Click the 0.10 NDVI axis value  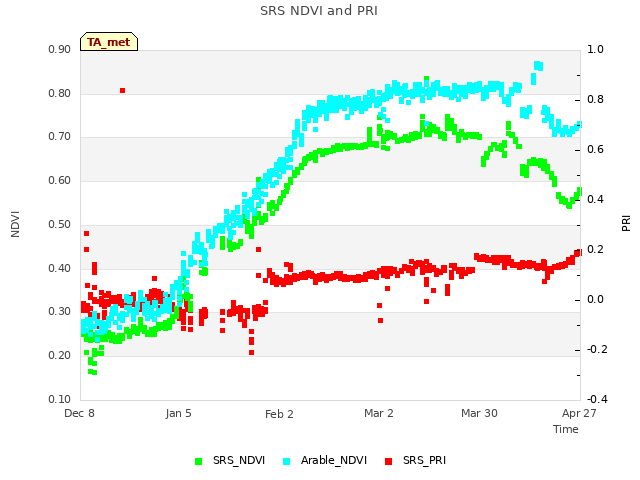tap(60, 399)
